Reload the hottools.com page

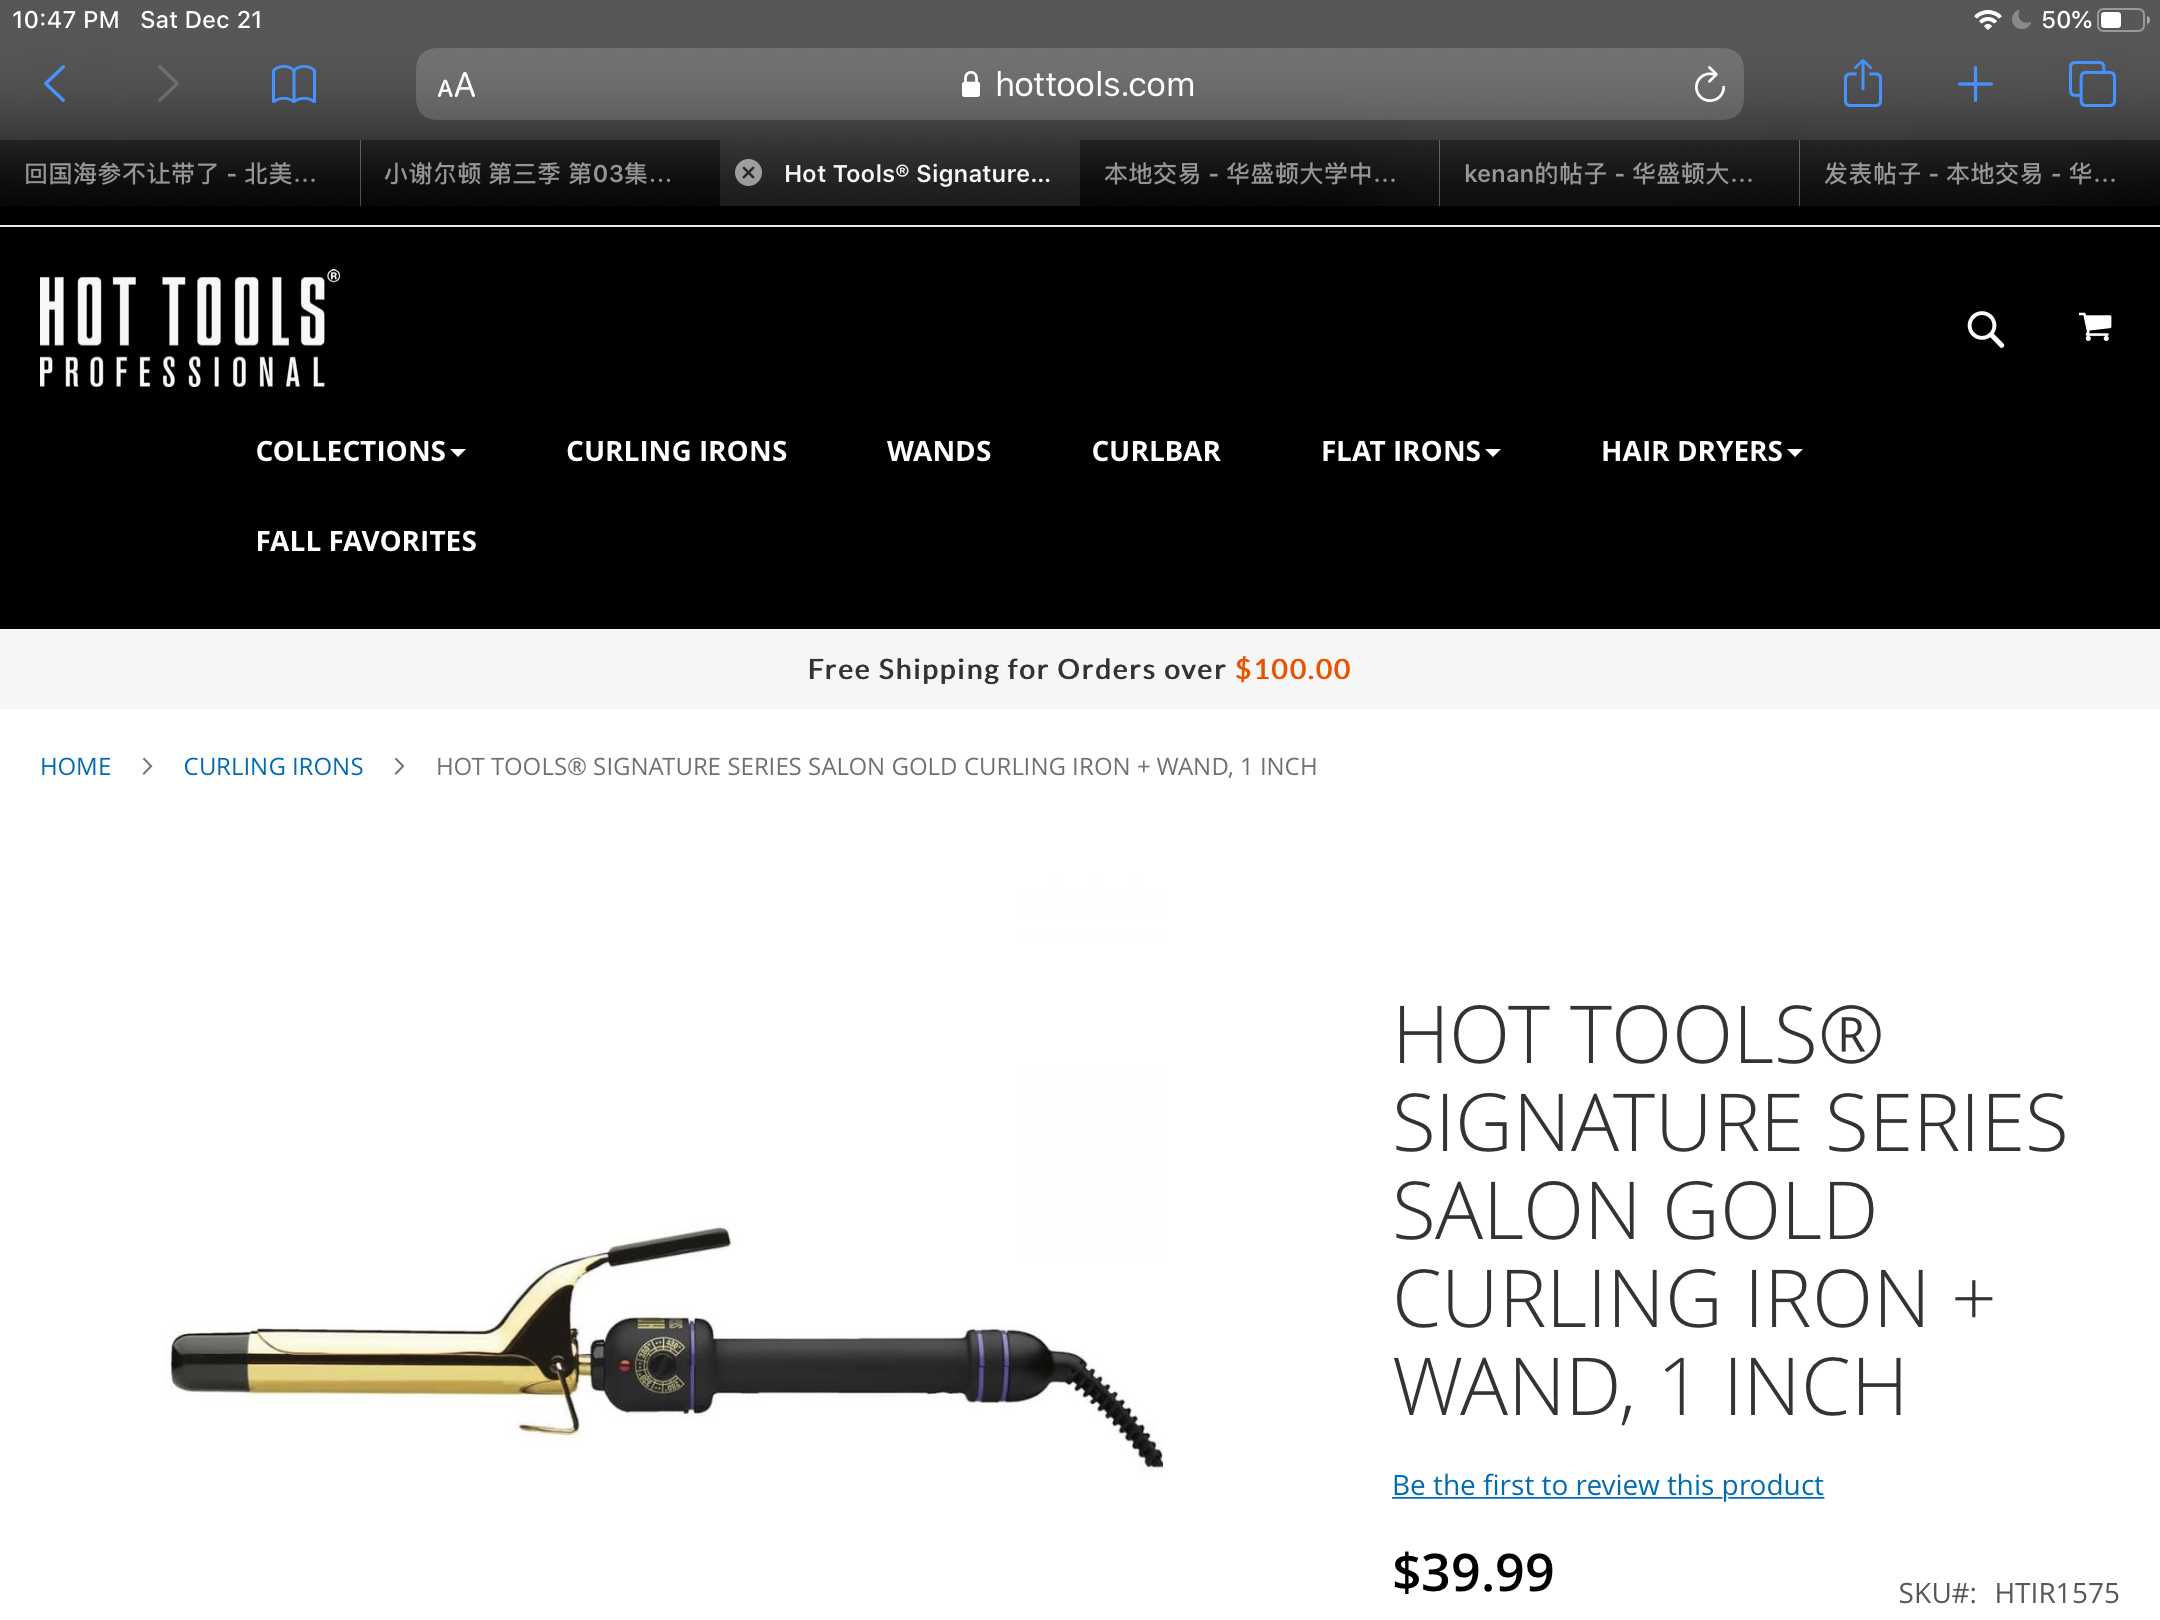click(x=1709, y=85)
